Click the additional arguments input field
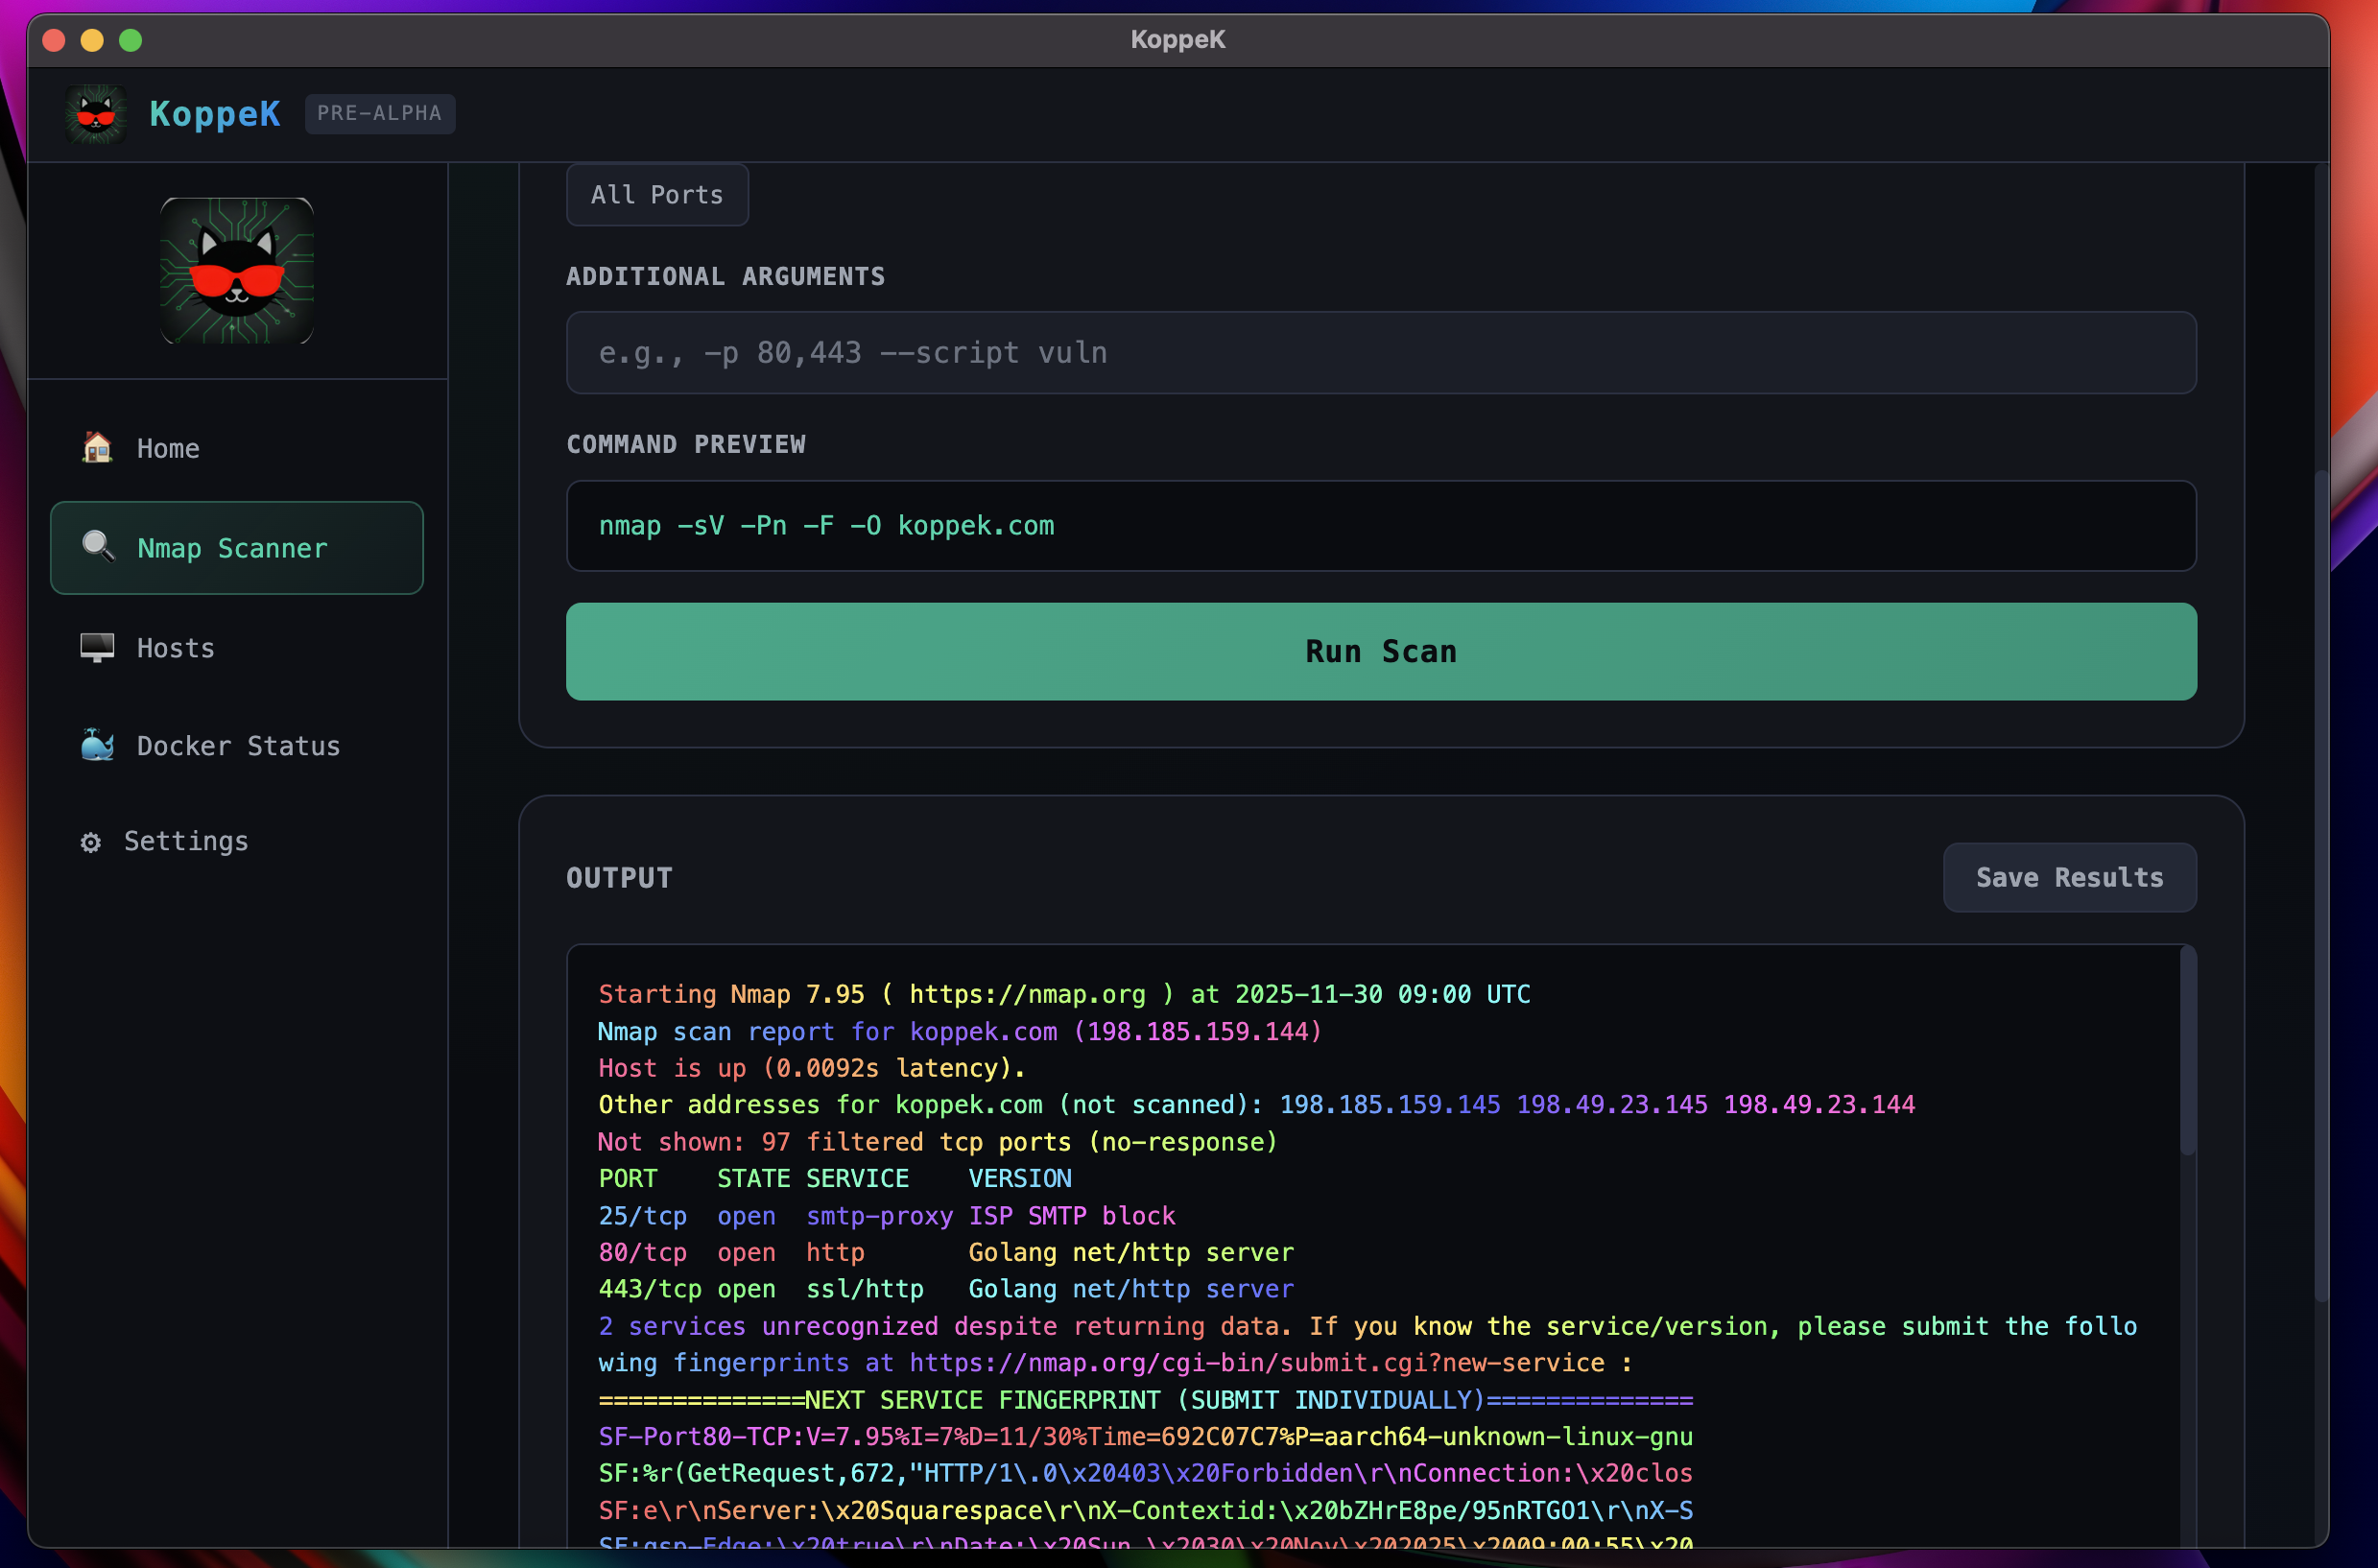This screenshot has height=1568, width=2378. [x=1380, y=352]
